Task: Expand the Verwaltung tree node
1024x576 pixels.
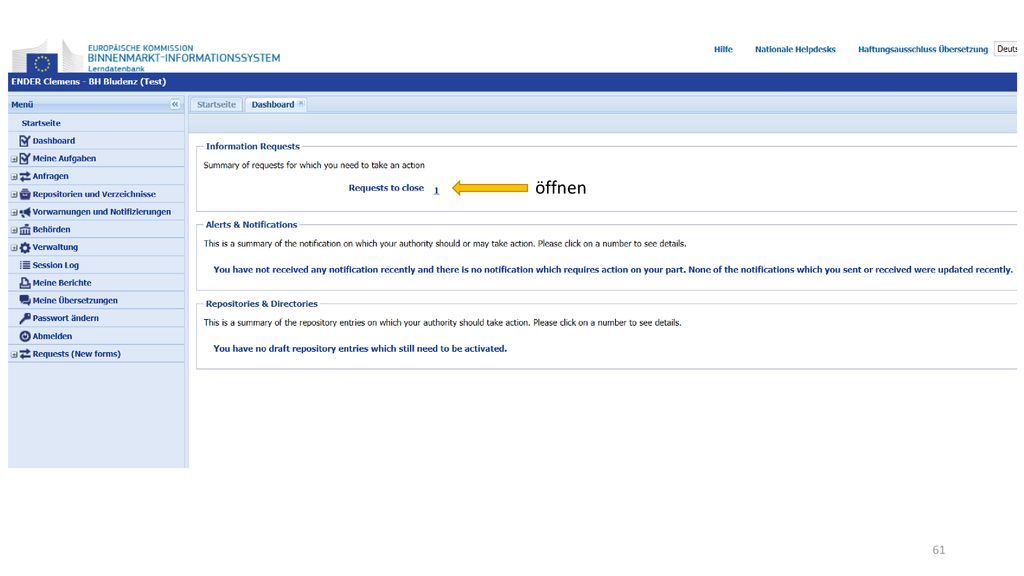Action: click(x=14, y=248)
